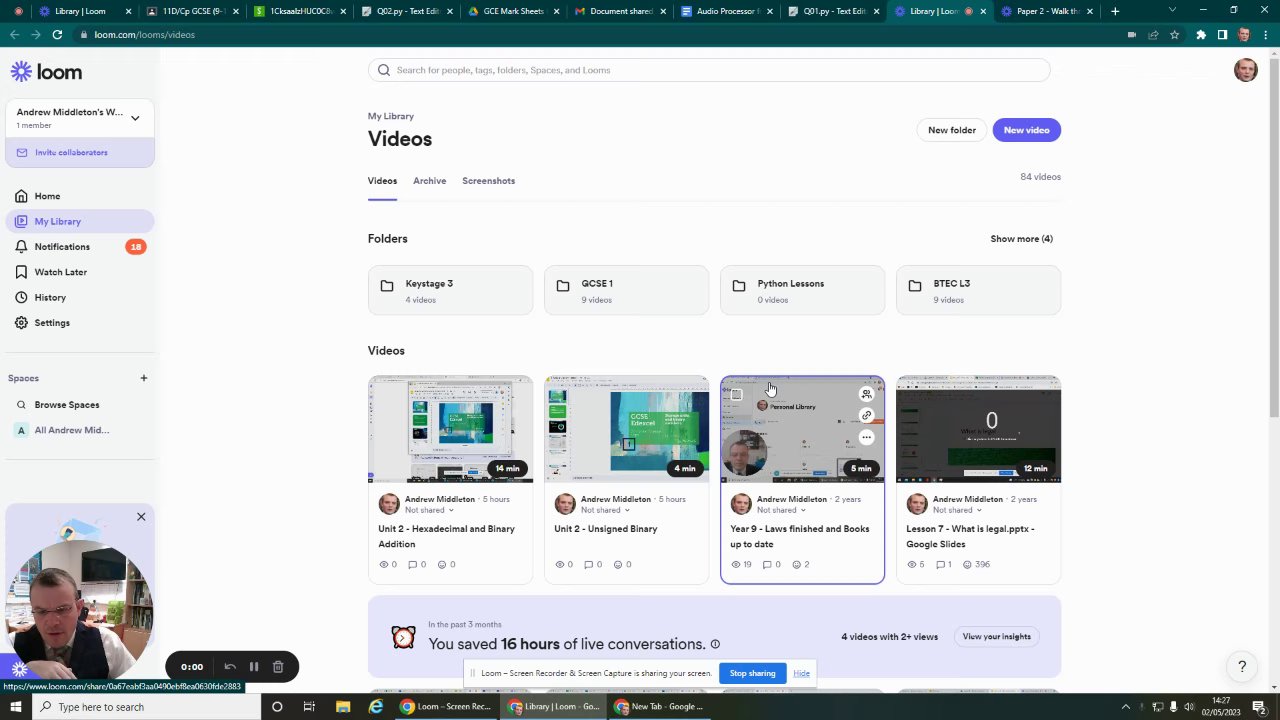This screenshot has height=720, width=1280.
Task: Expand Not shared dropdown for Hexadecimal video
Action: pyautogui.click(x=430, y=510)
